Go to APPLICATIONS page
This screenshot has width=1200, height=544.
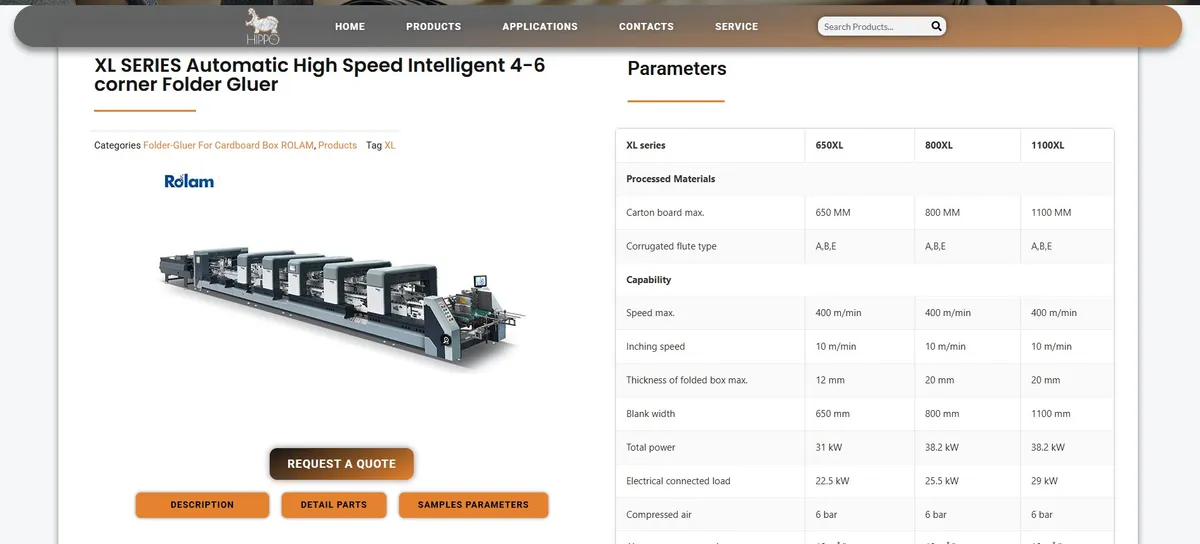pyautogui.click(x=540, y=26)
